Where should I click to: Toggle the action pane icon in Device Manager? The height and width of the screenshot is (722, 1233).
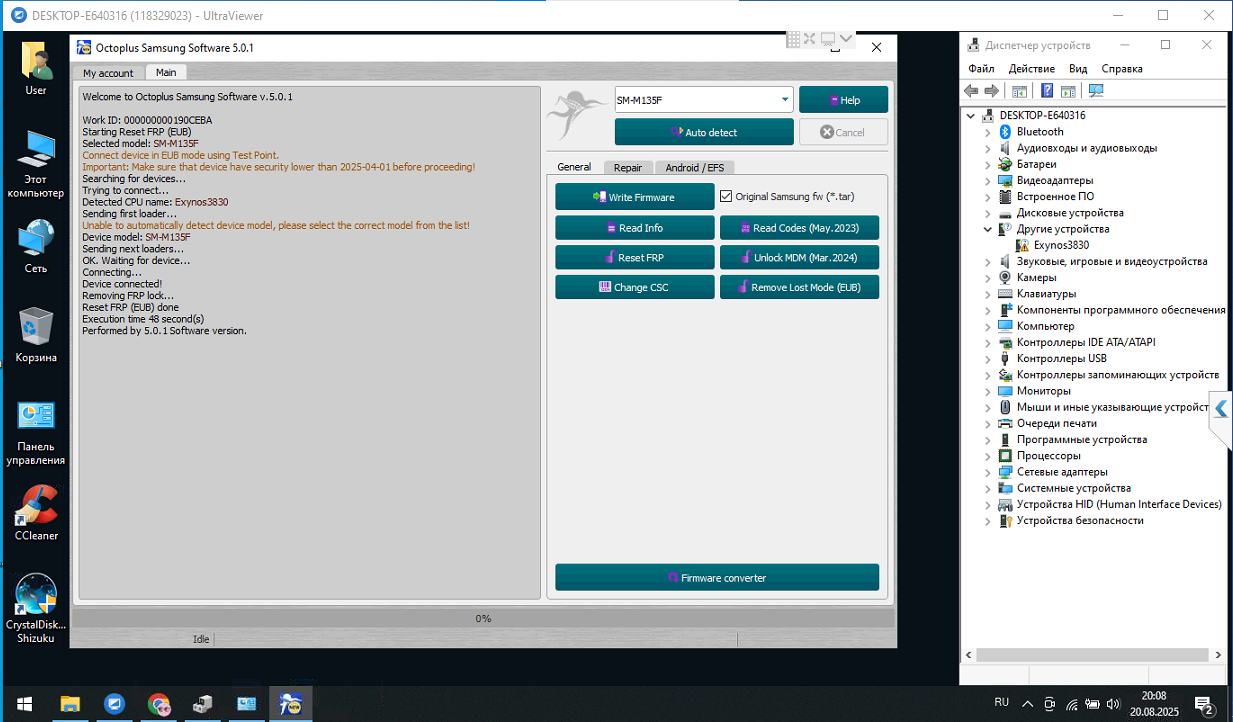pos(1068,91)
